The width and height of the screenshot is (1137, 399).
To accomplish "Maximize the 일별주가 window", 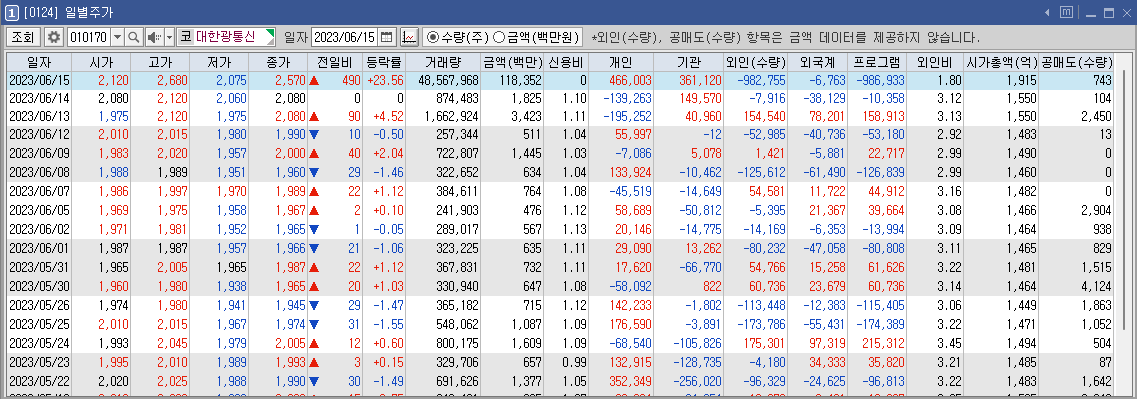I will point(1108,12).
